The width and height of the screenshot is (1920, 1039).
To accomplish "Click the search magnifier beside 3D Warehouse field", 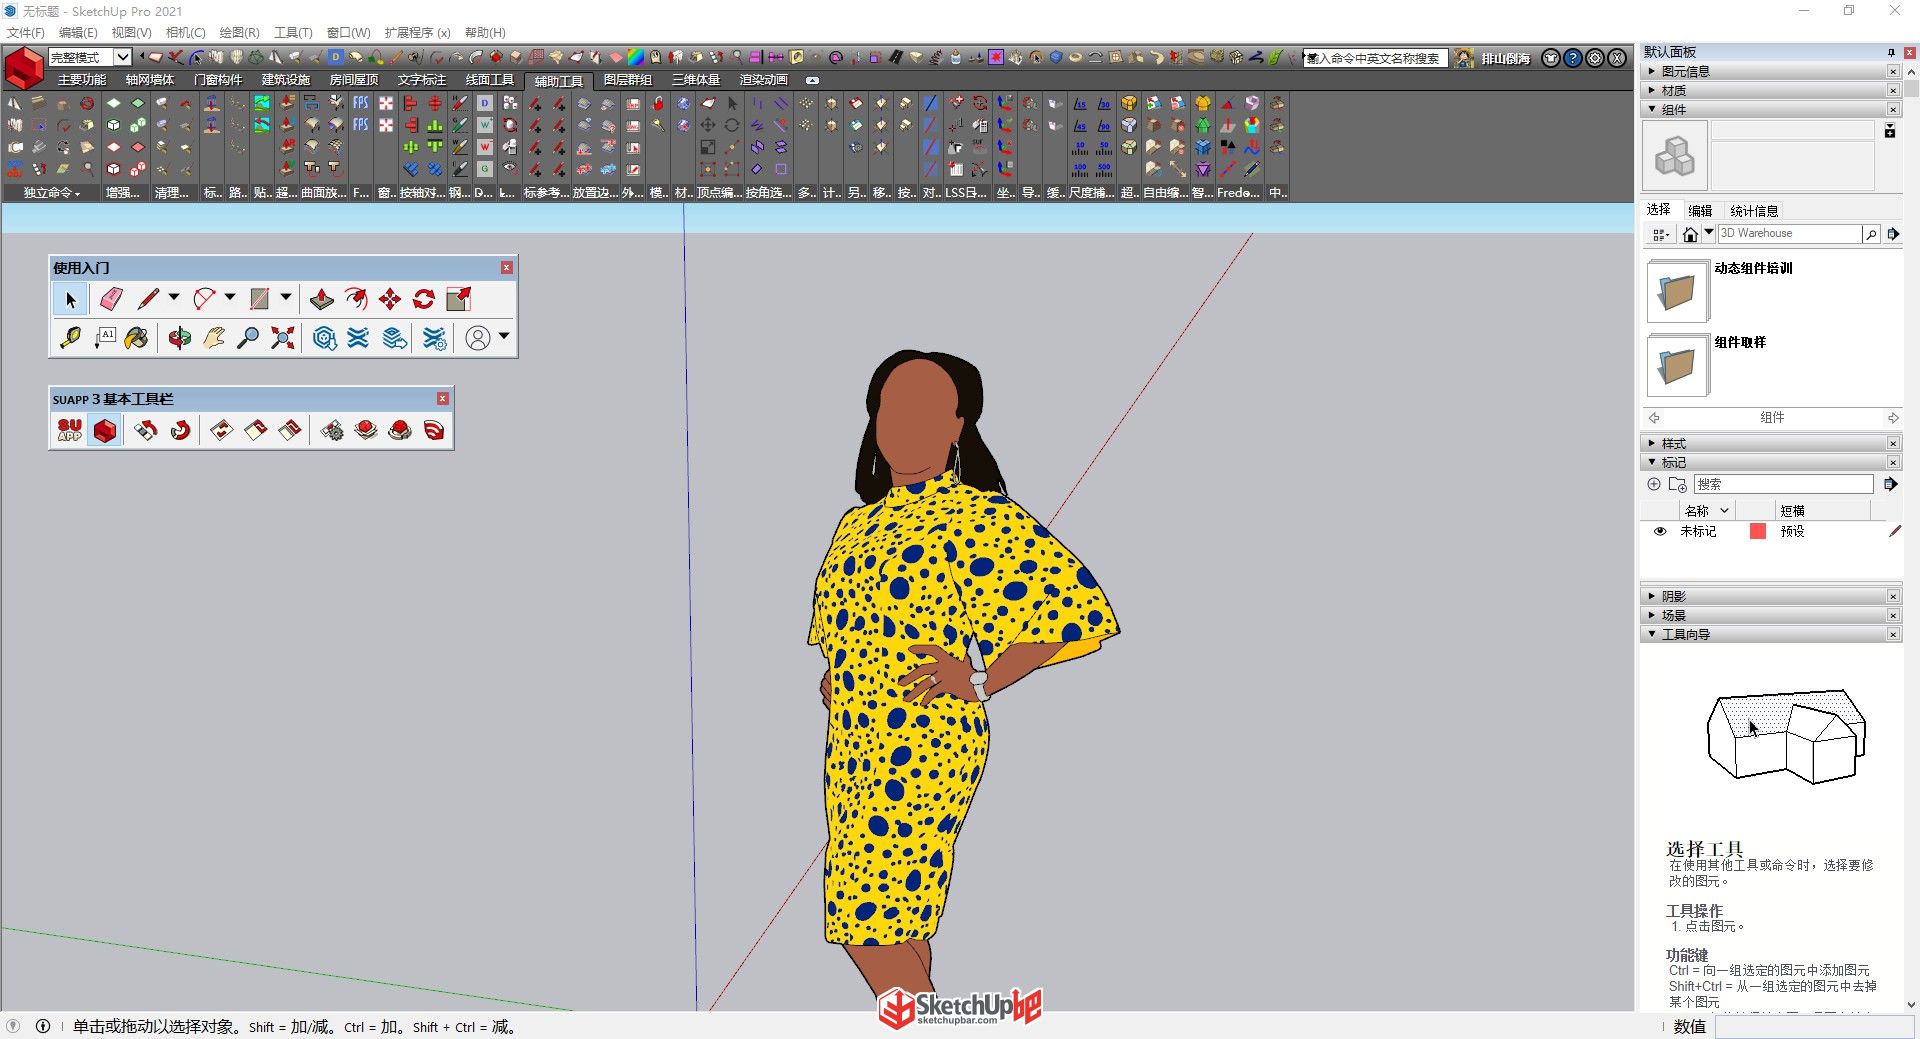I will point(1870,234).
